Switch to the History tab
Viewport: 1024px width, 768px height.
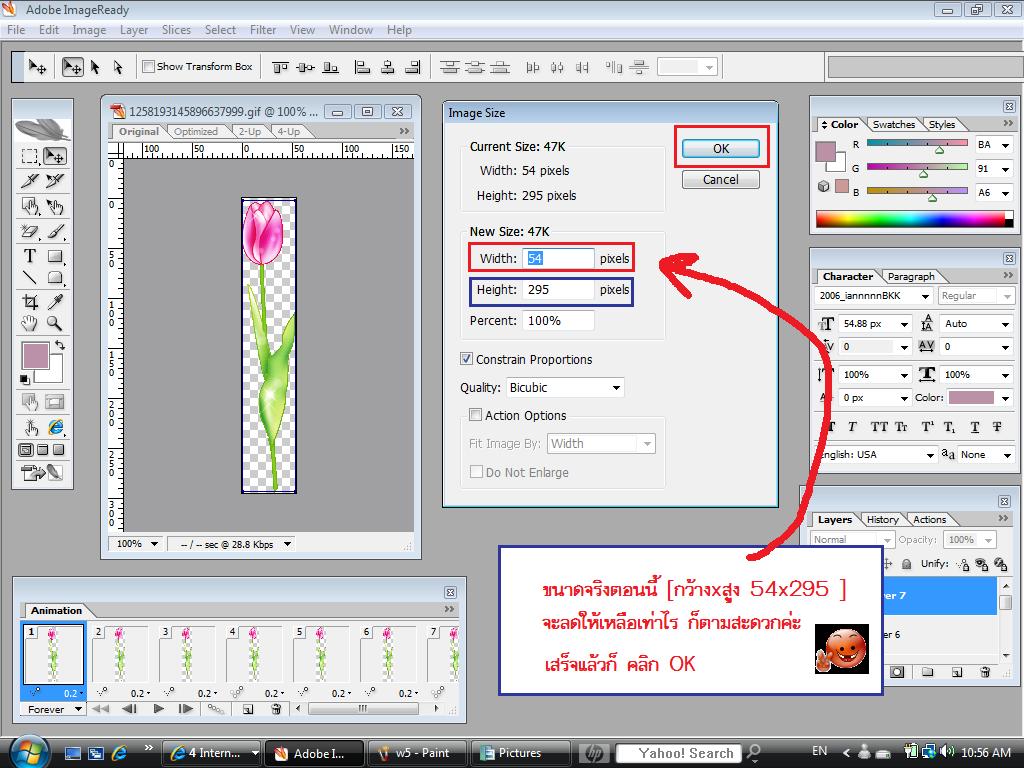[x=883, y=520]
